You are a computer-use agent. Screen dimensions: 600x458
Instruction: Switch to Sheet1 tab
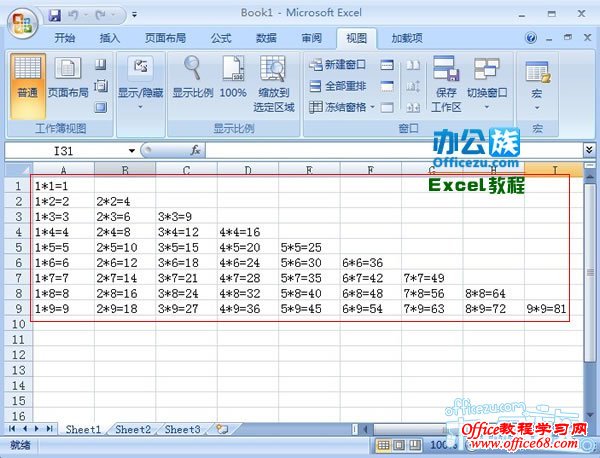[83, 429]
